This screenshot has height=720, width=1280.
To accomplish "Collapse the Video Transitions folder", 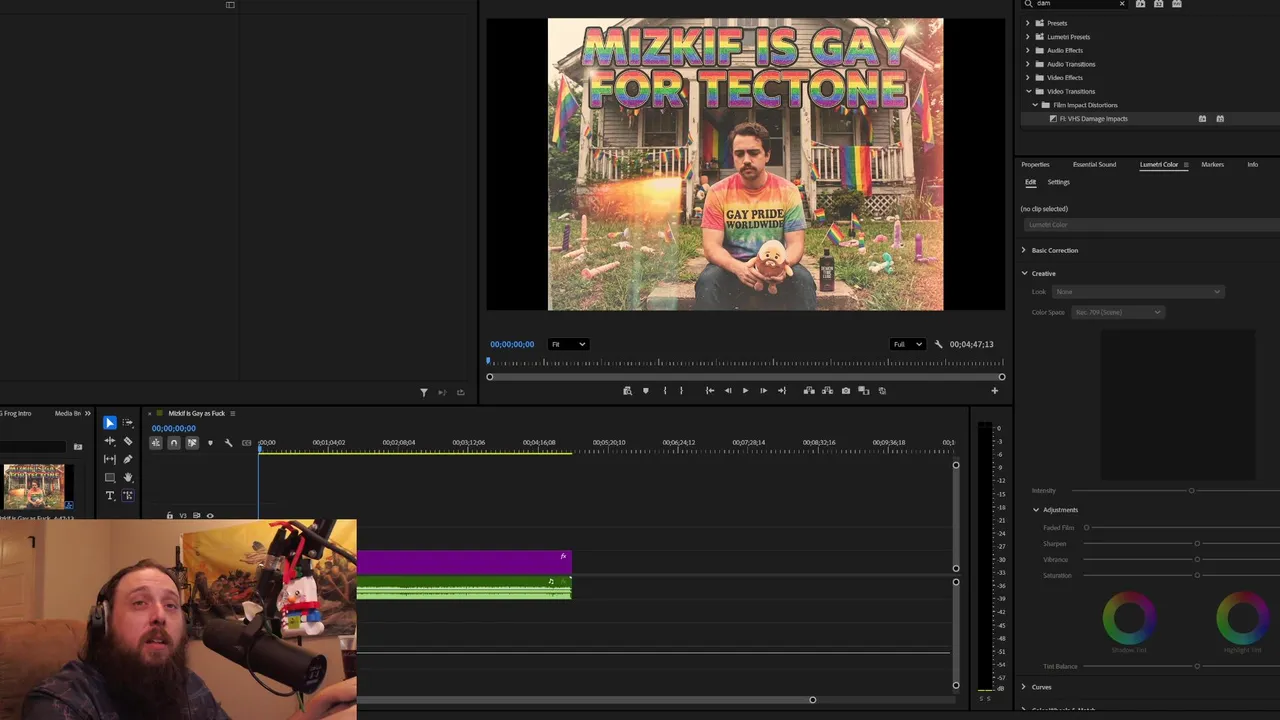I will pyautogui.click(x=1028, y=91).
